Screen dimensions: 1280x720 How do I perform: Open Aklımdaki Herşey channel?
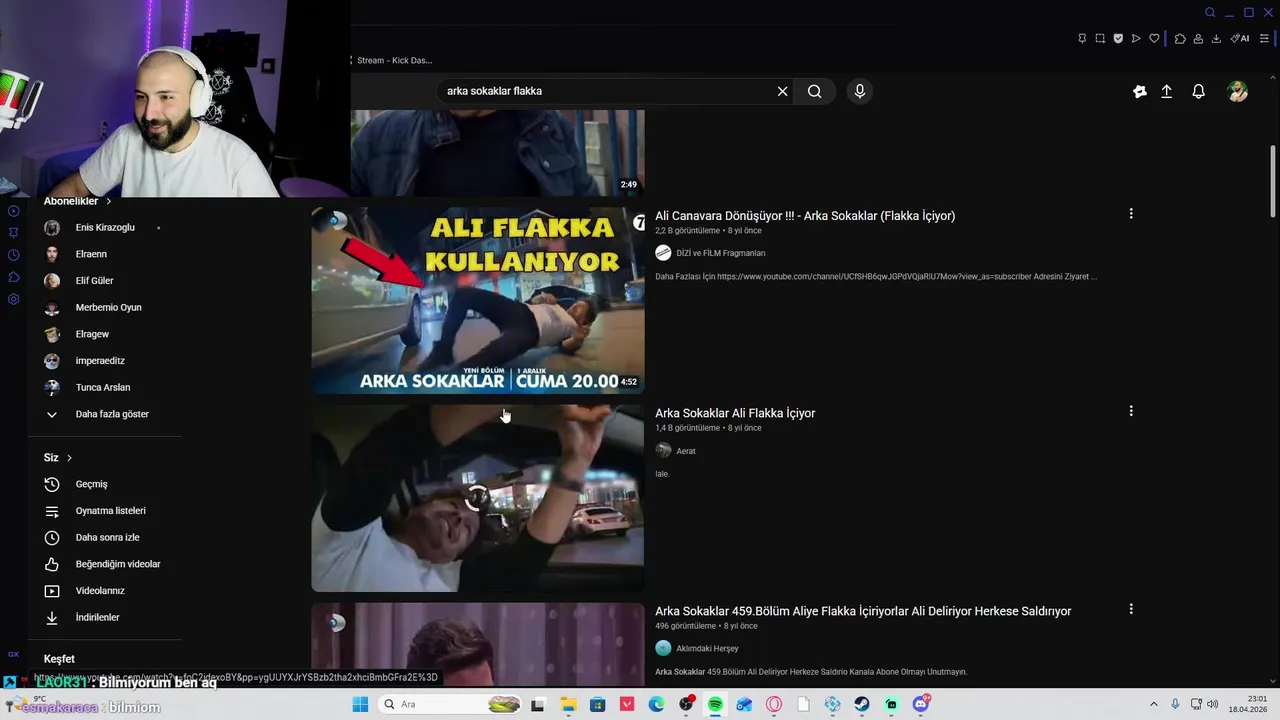coord(707,649)
